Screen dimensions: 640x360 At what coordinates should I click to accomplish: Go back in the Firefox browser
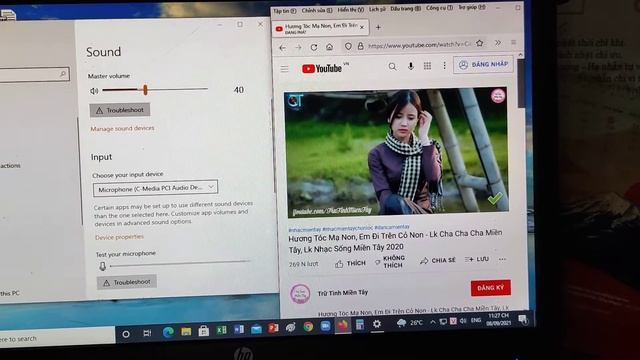click(x=282, y=48)
